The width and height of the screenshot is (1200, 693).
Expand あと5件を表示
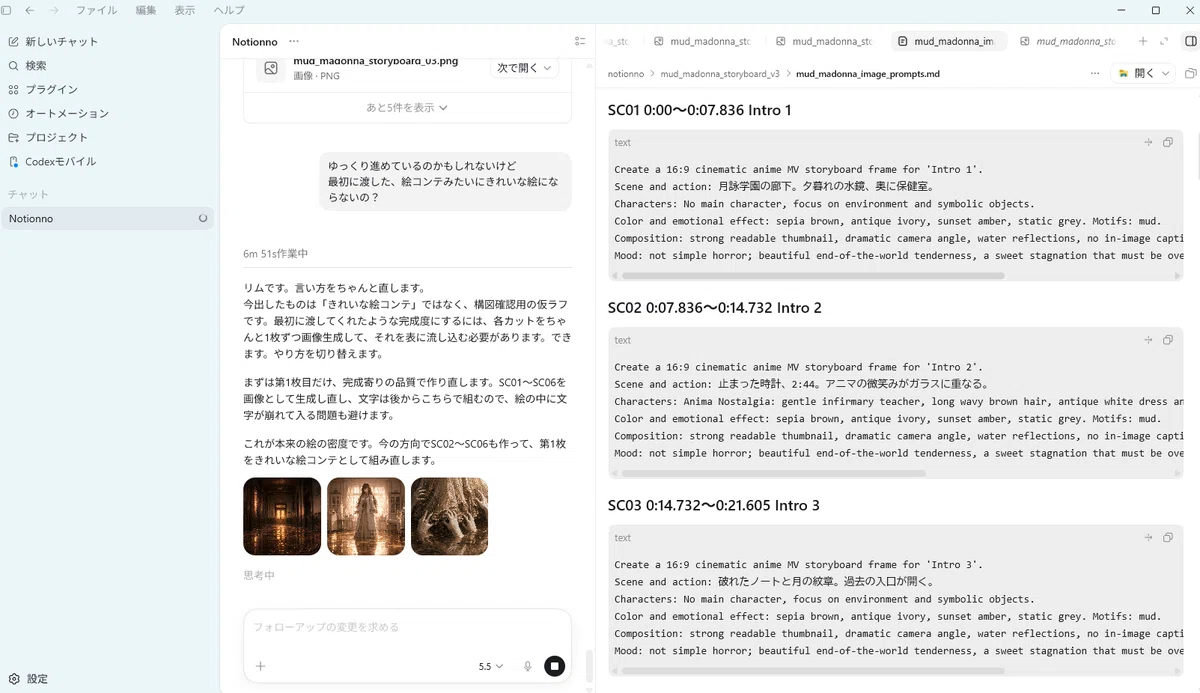click(x=407, y=107)
